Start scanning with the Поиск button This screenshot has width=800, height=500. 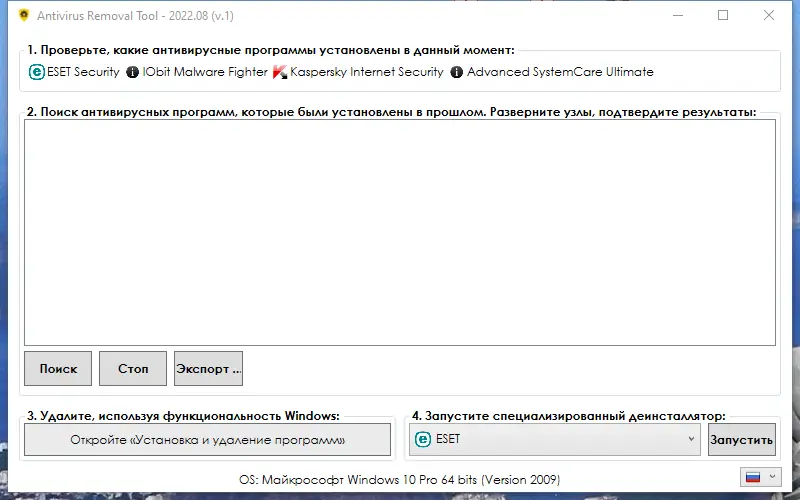(58, 368)
